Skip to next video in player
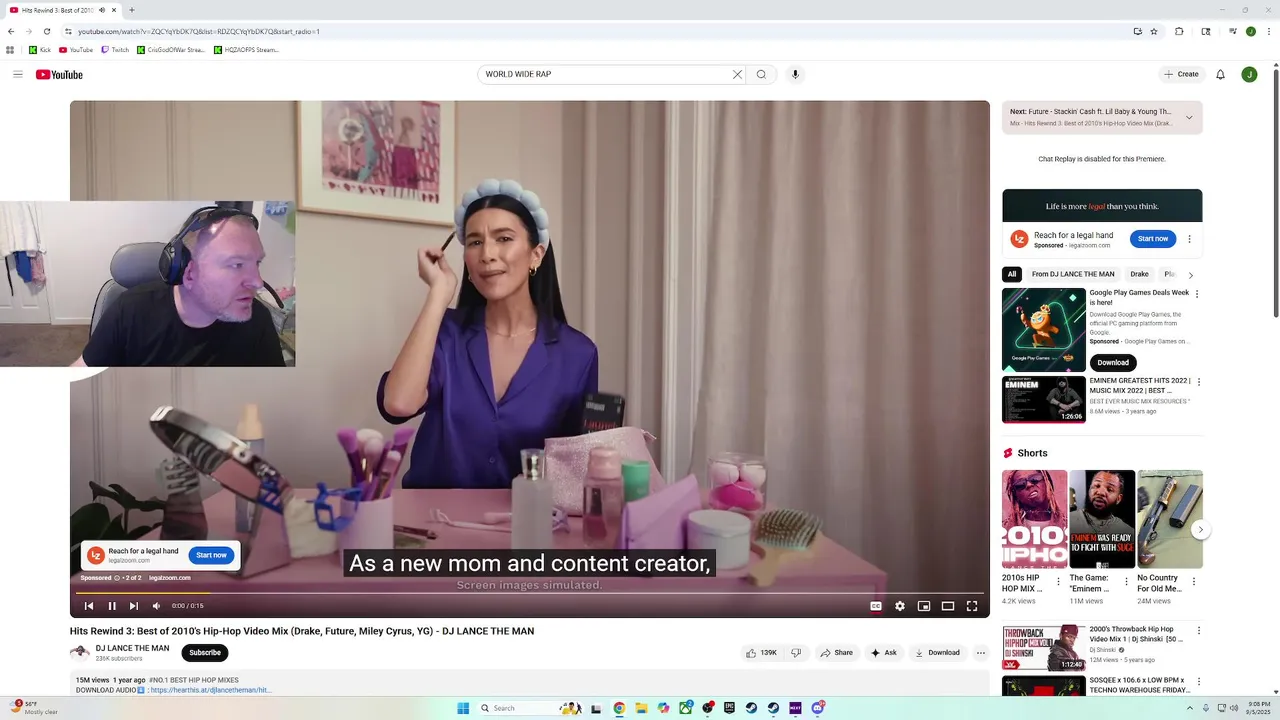This screenshot has width=1280, height=720. [134, 606]
